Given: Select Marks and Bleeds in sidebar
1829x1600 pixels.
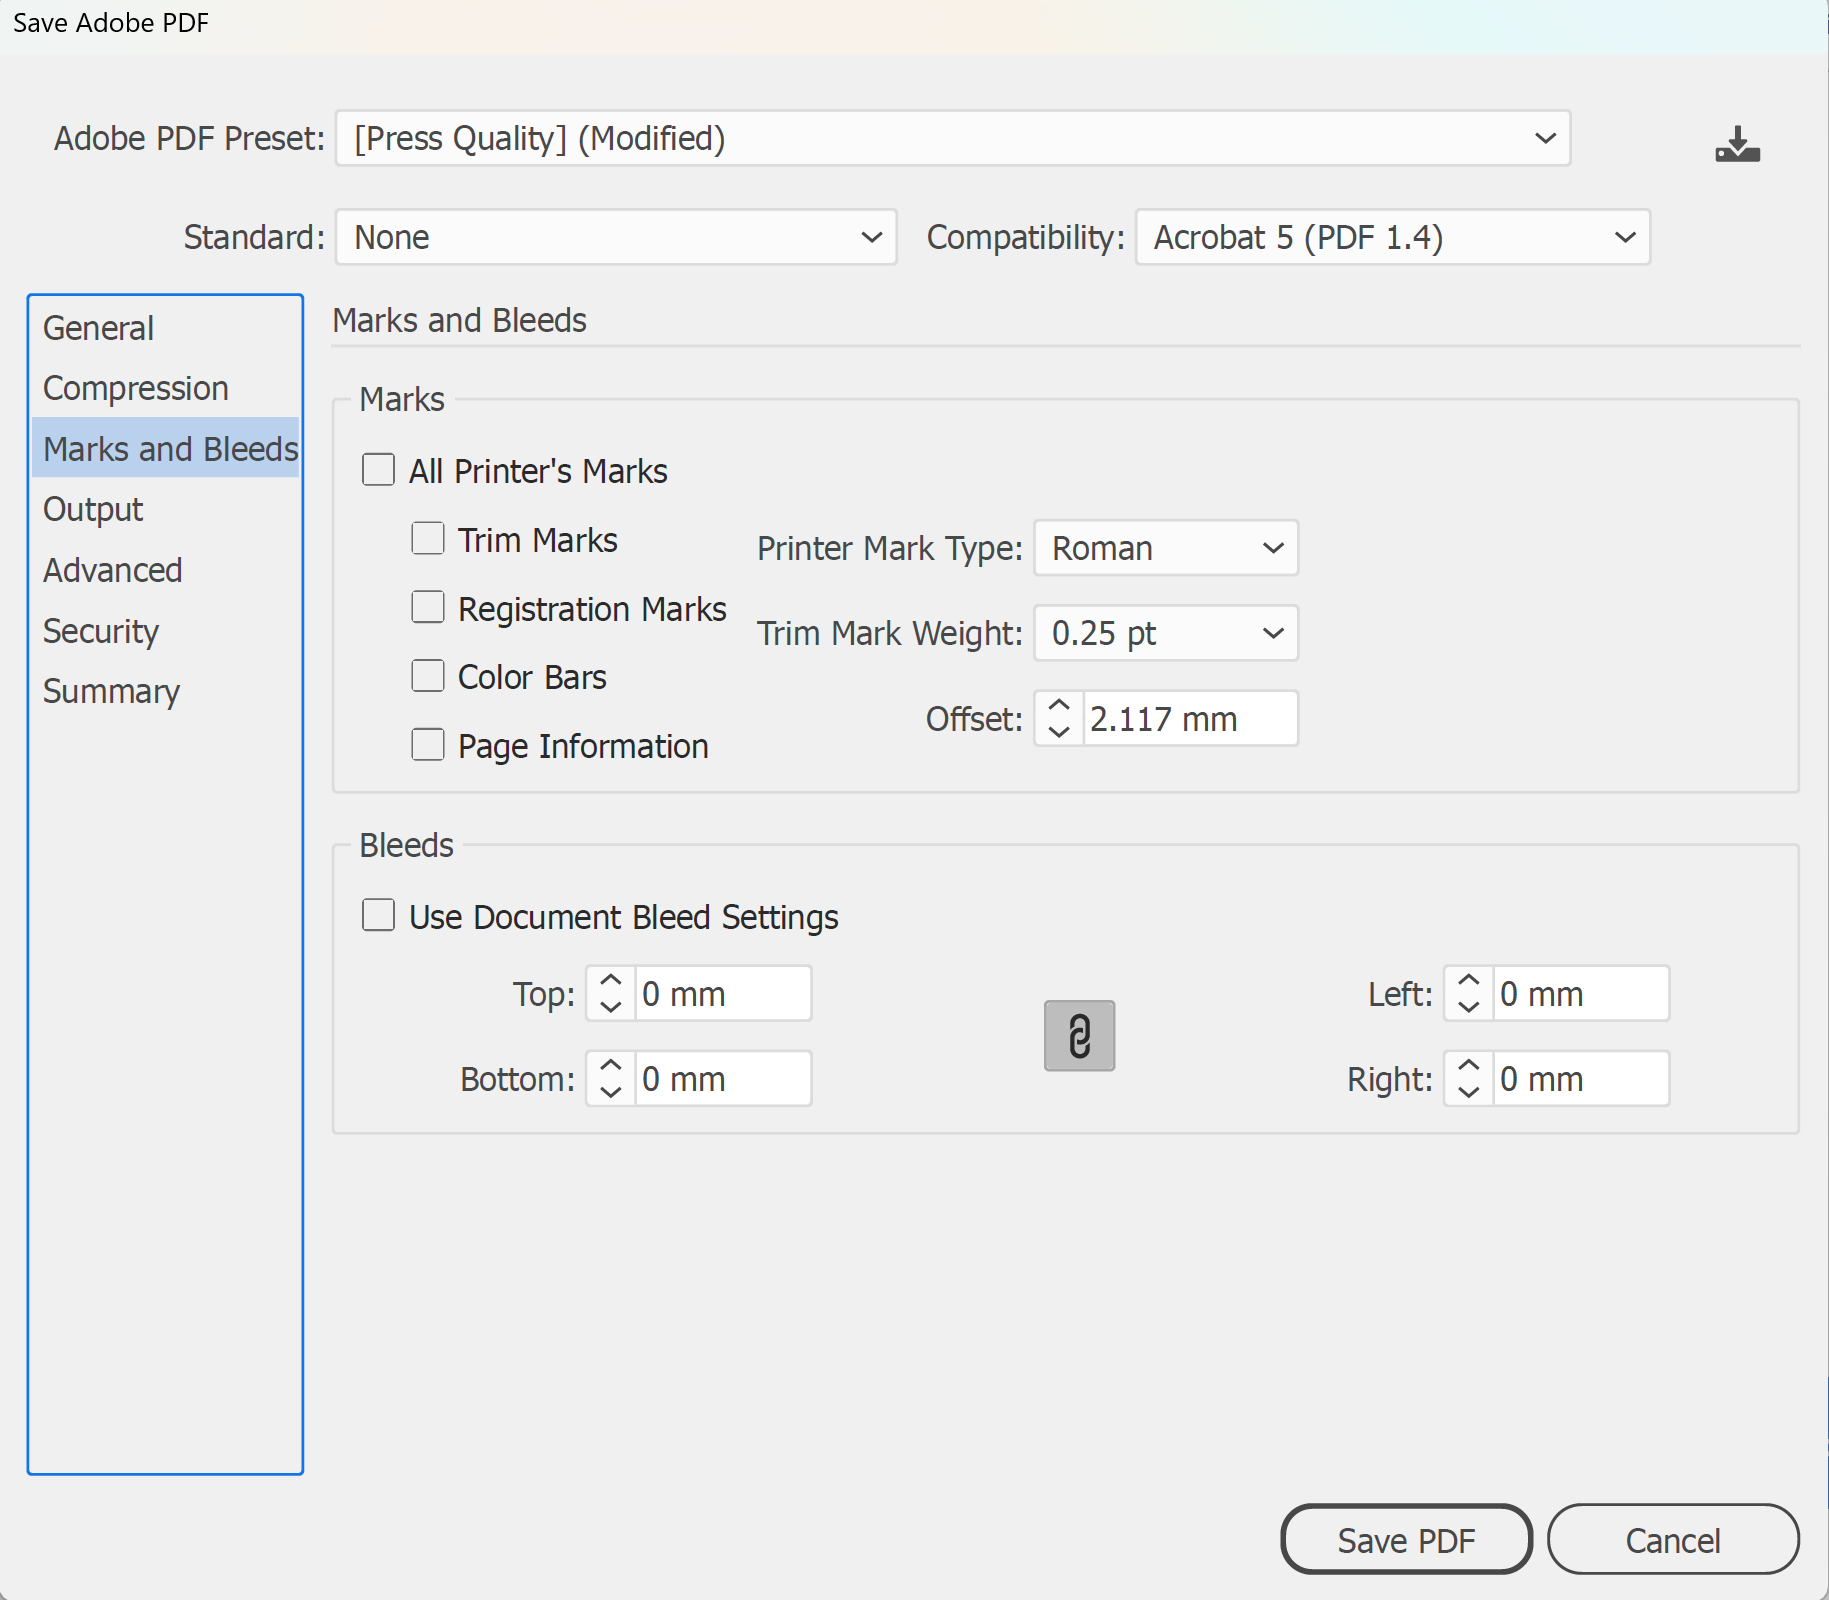Looking at the screenshot, I should click(166, 448).
